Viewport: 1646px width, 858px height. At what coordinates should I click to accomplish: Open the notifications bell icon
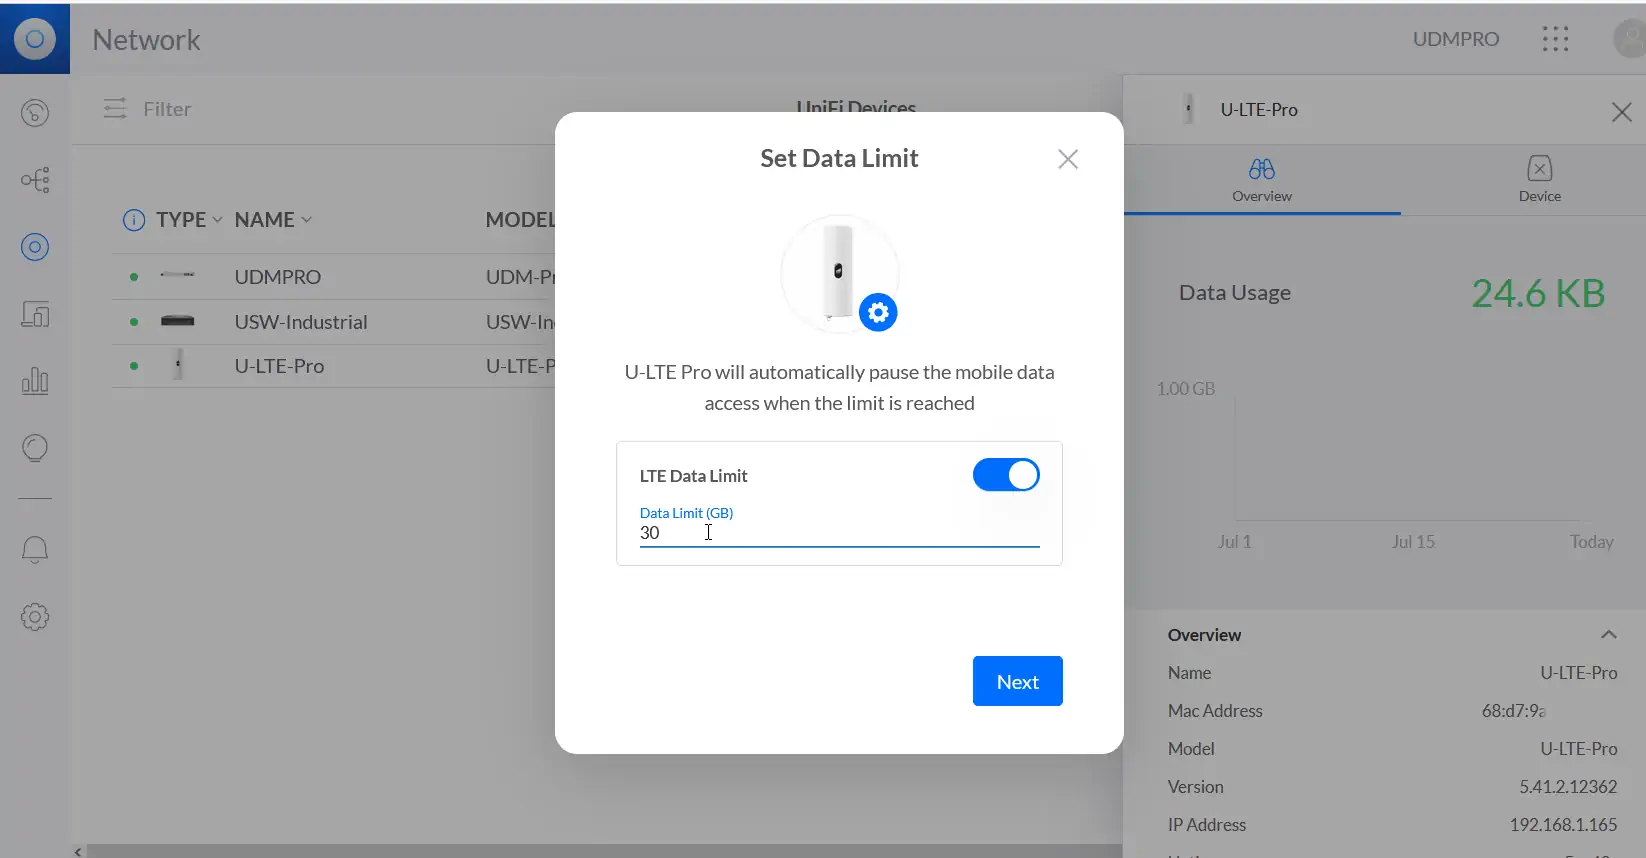click(x=35, y=549)
